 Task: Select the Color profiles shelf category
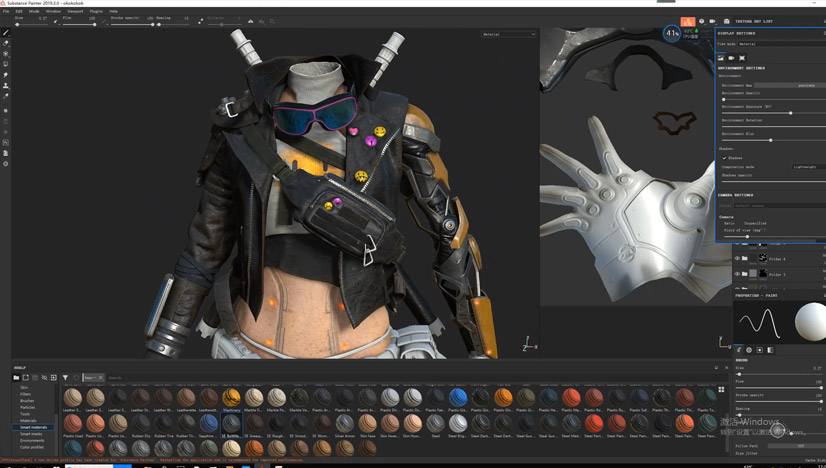click(x=32, y=447)
